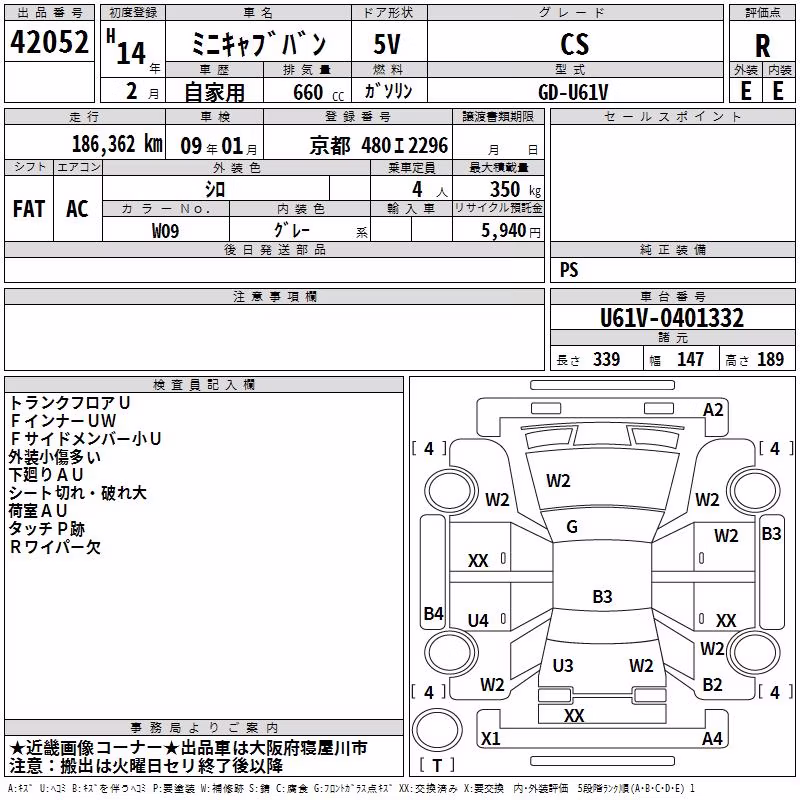
Task: Click the rear-right wheel circle in diagram
Action: pos(753,653)
